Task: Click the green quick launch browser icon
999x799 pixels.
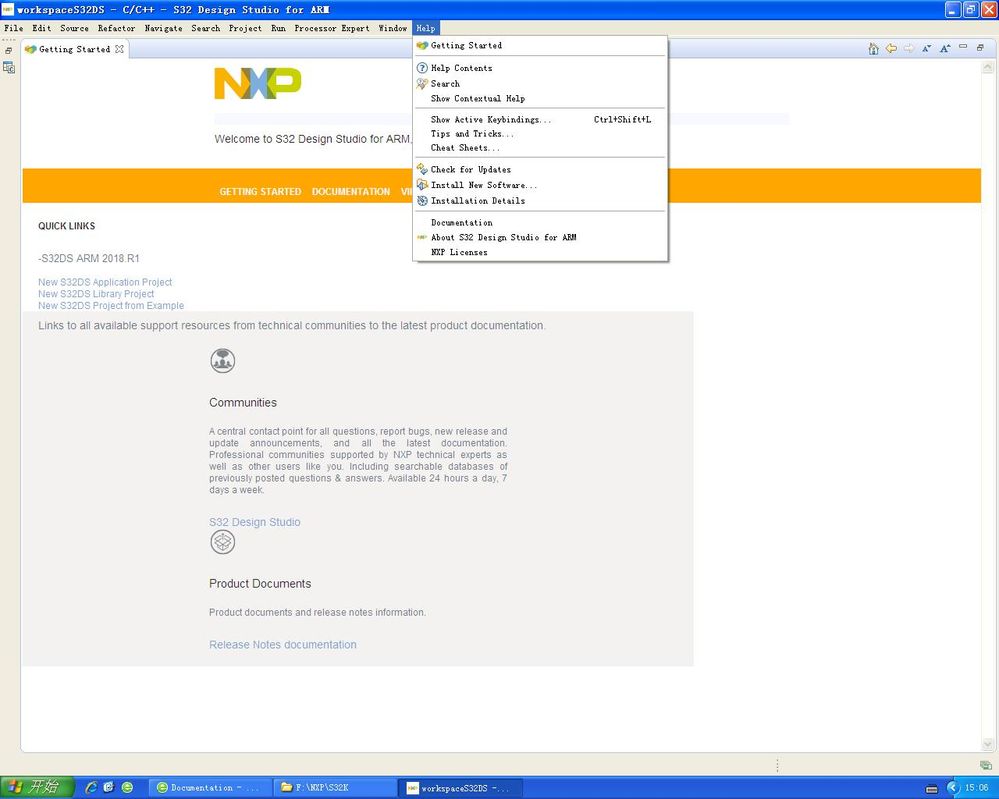Action: (127, 788)
